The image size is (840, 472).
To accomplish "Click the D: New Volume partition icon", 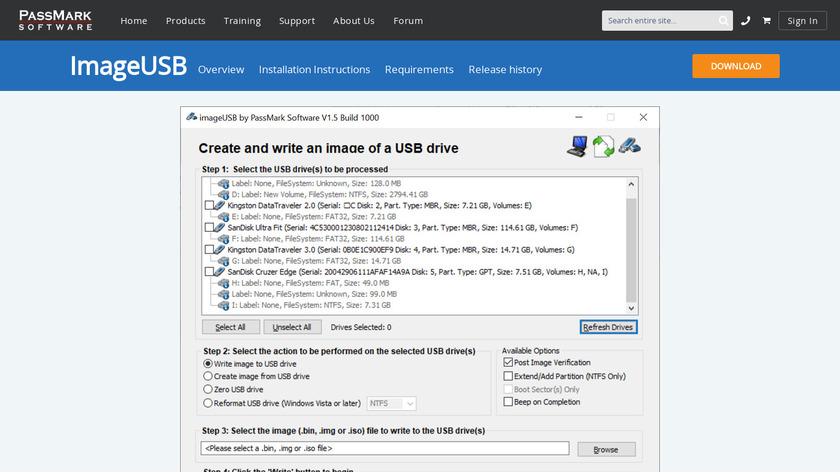I will [224, 194].
